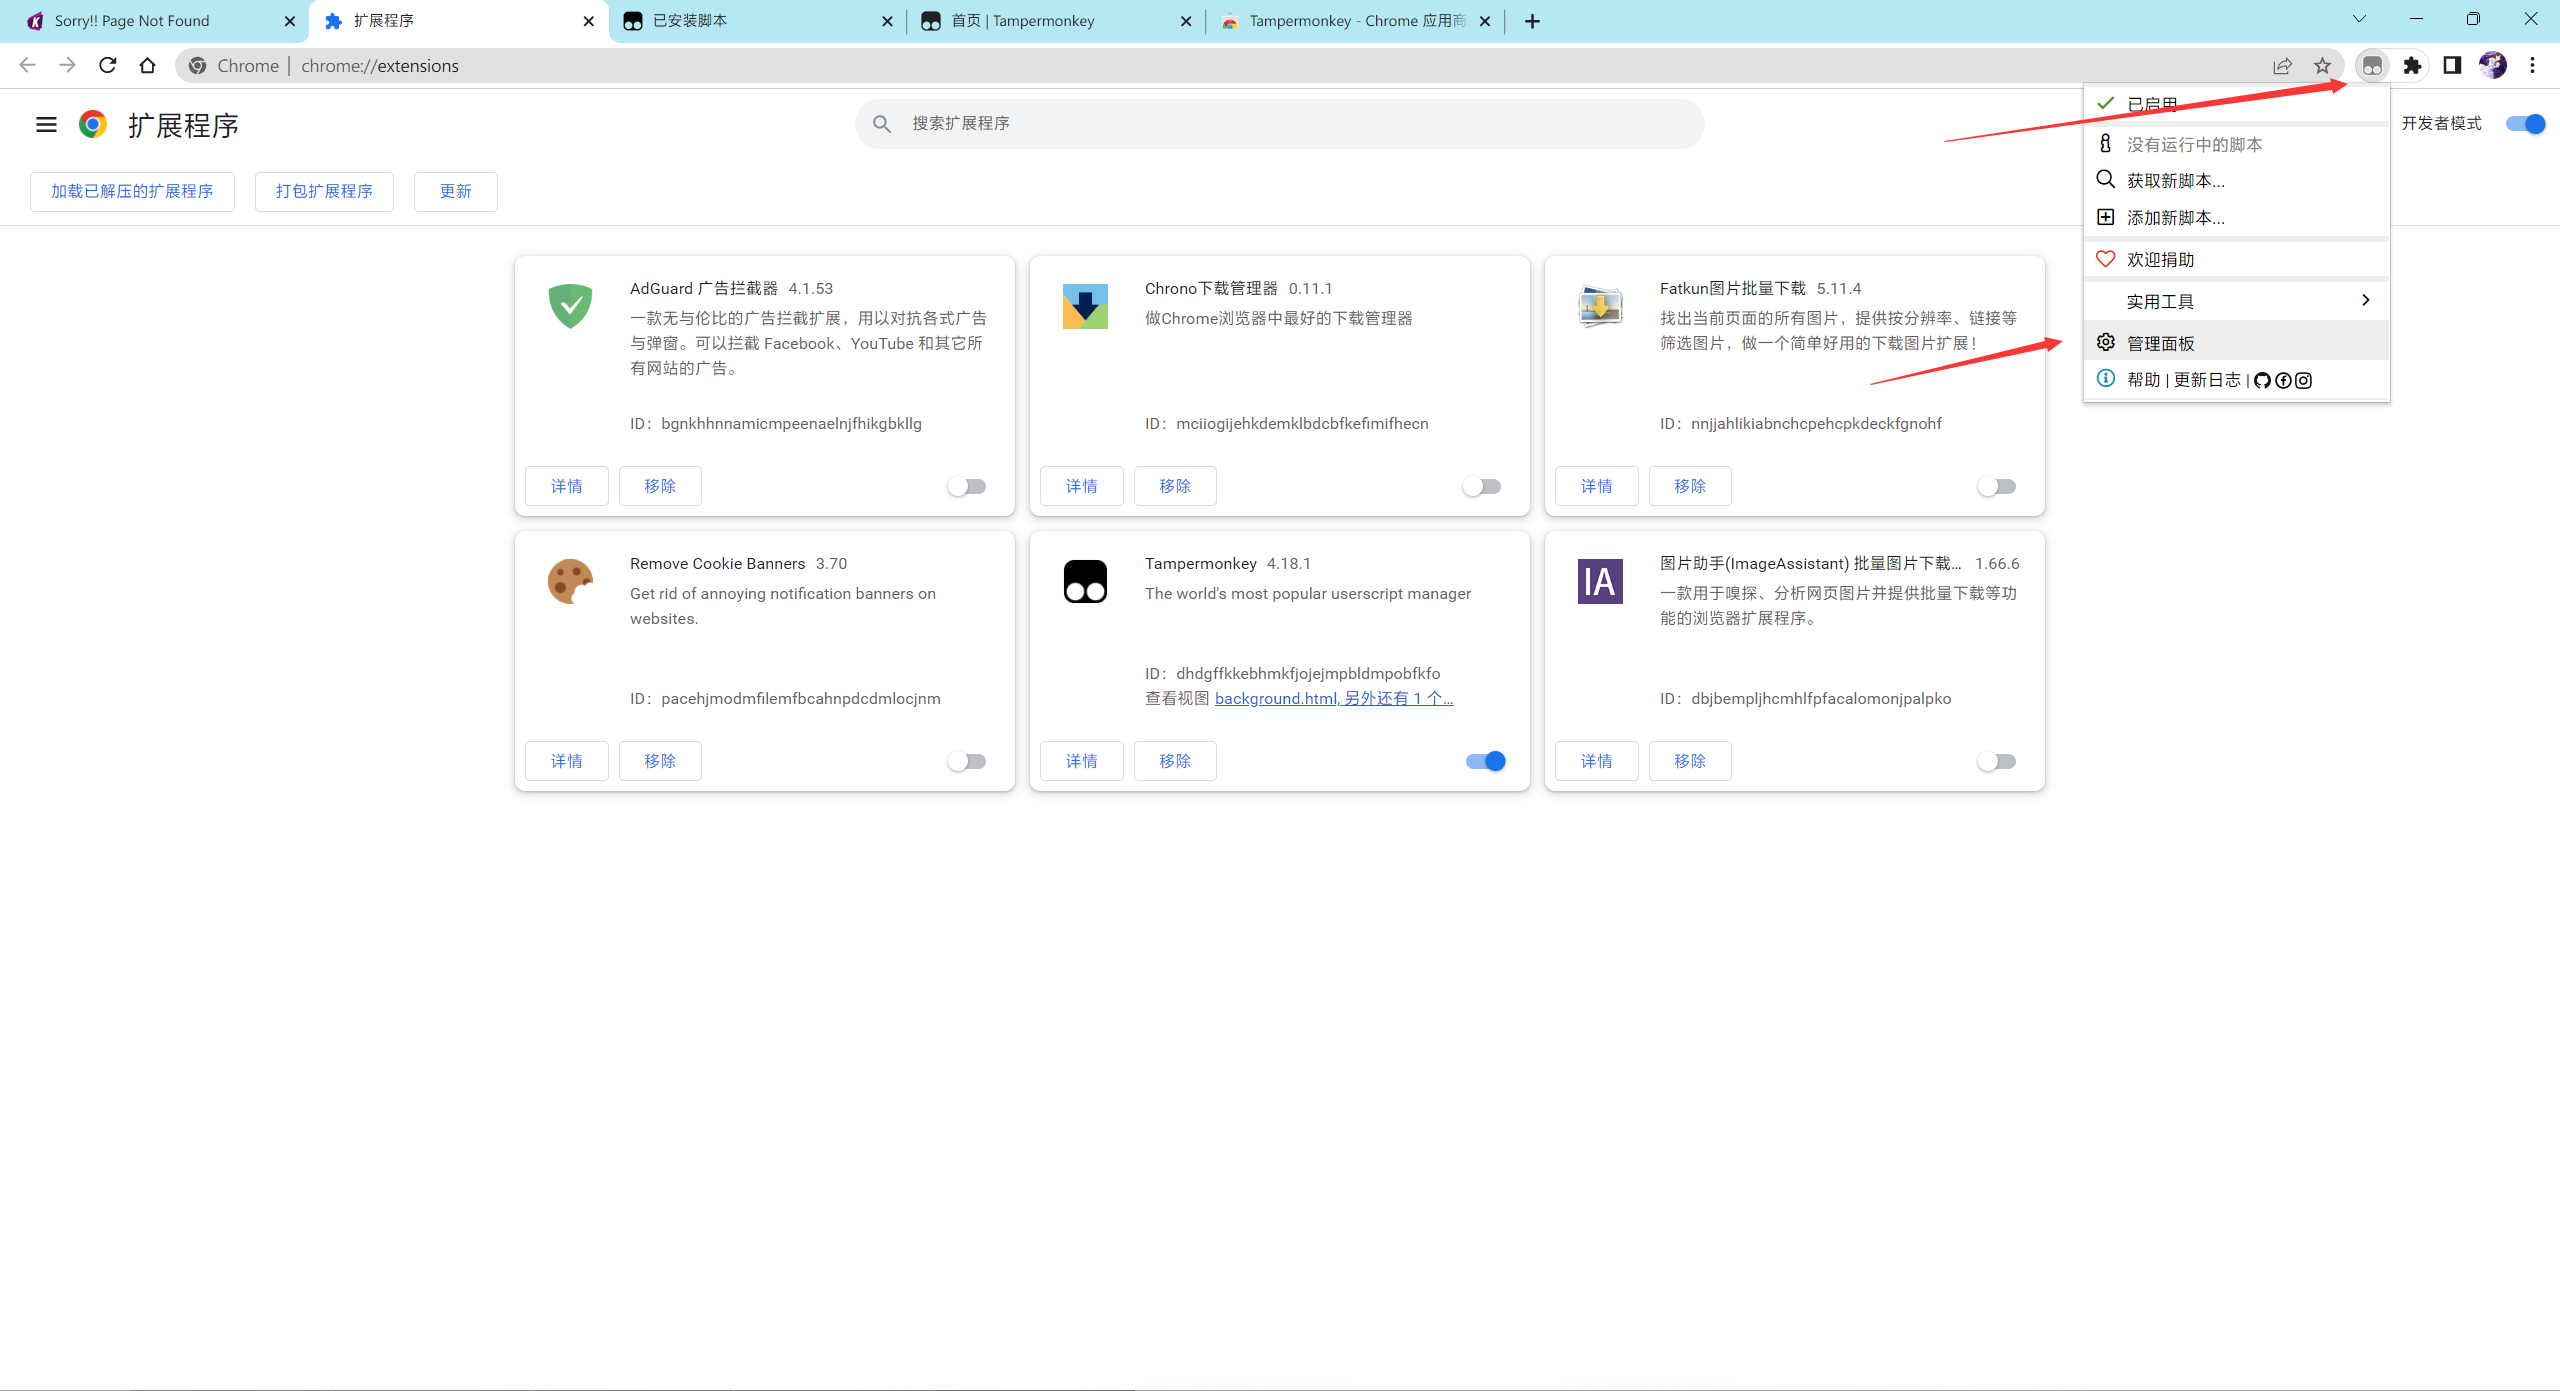Viewport: 2560px width, 1391px height.
Task: Click the share page icon
Action: 2282,66
